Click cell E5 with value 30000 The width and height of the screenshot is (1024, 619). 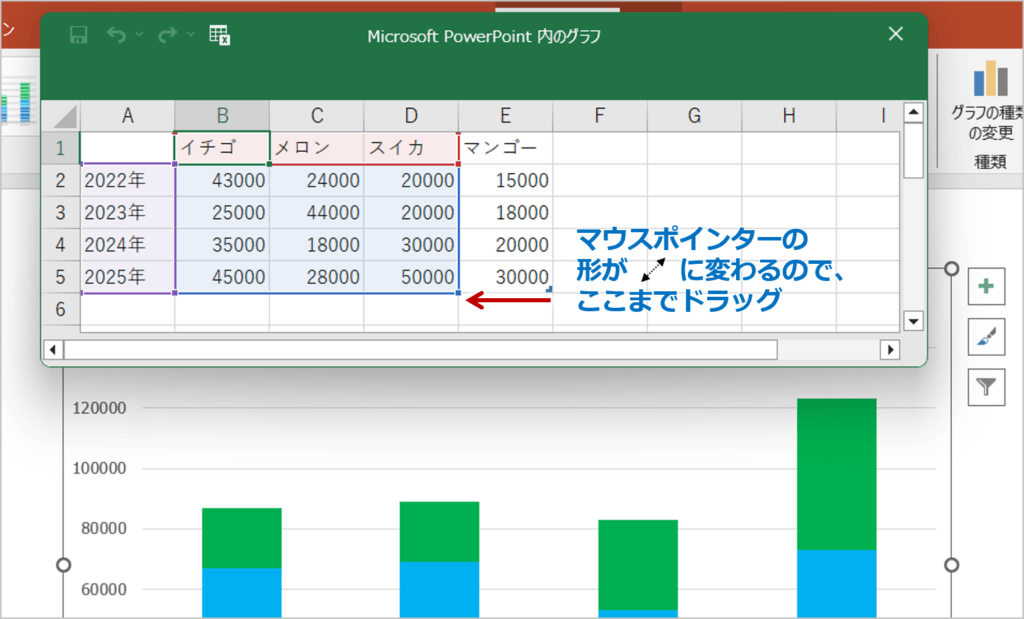505,277
